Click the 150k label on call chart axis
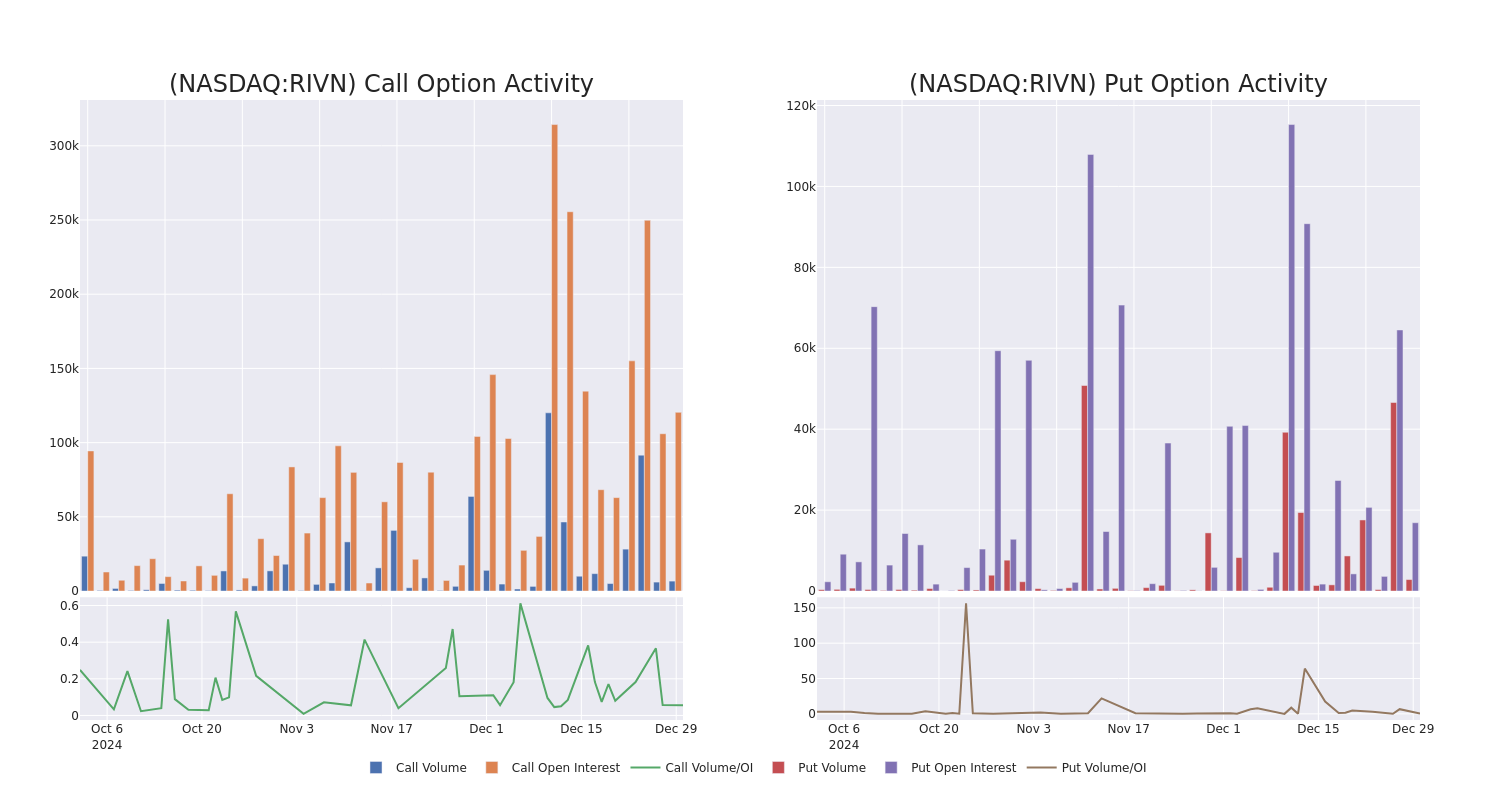This screenshot has height=800, width=1500. click(64, 369)
